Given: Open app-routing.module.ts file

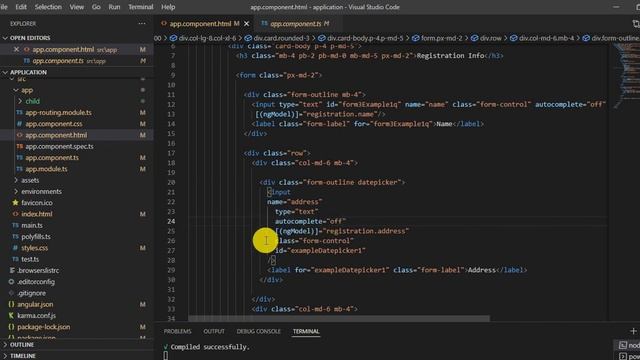Looking at the screenshot, I should [x=58, y=113].
